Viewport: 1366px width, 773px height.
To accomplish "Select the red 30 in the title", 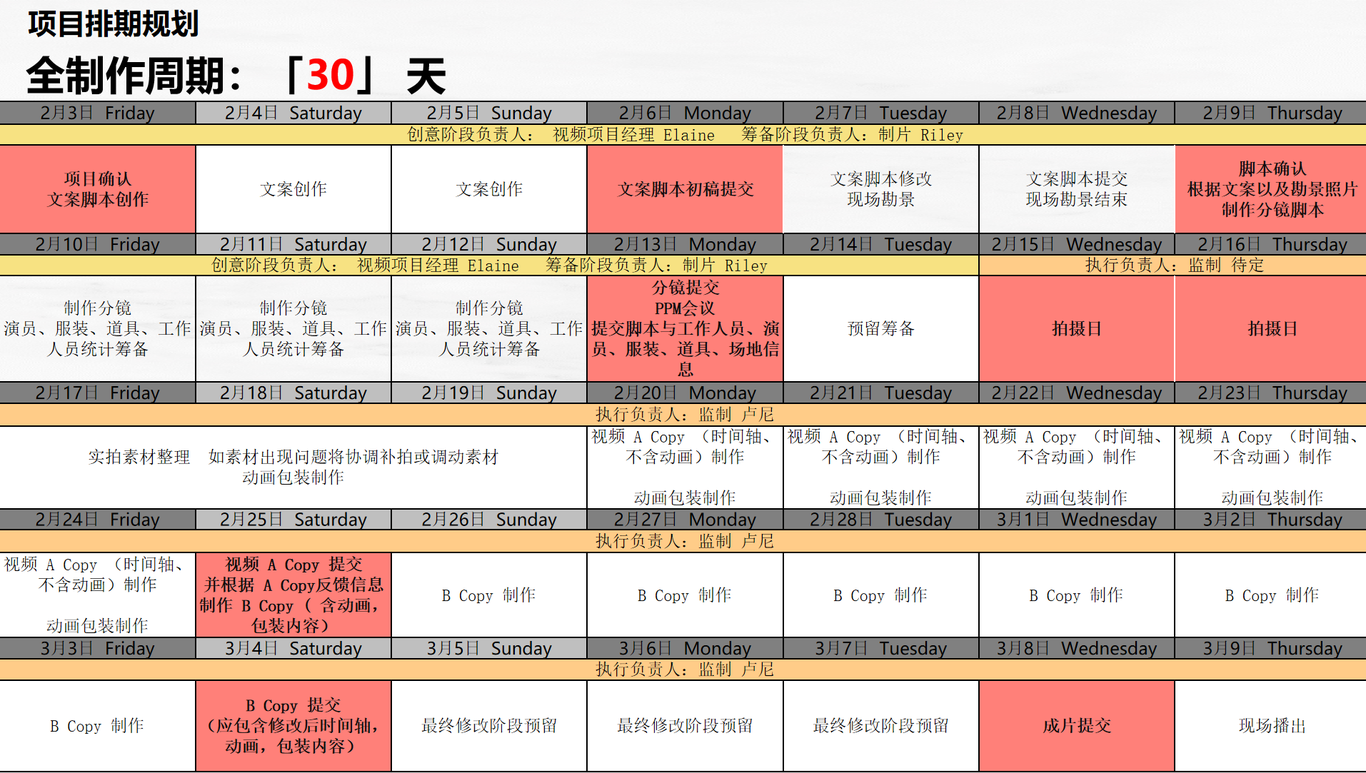I will tap(331, 75).
